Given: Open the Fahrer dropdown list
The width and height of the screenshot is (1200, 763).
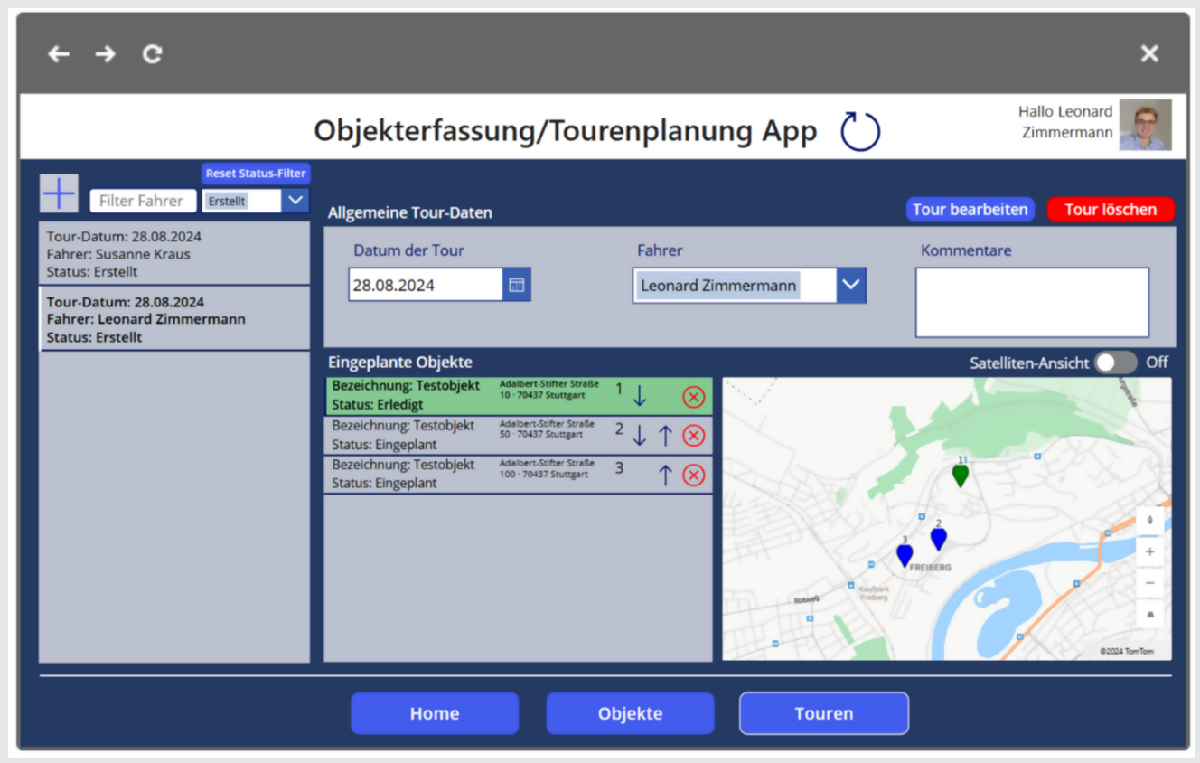Looking at the screenshot, I should click(850, 285).
